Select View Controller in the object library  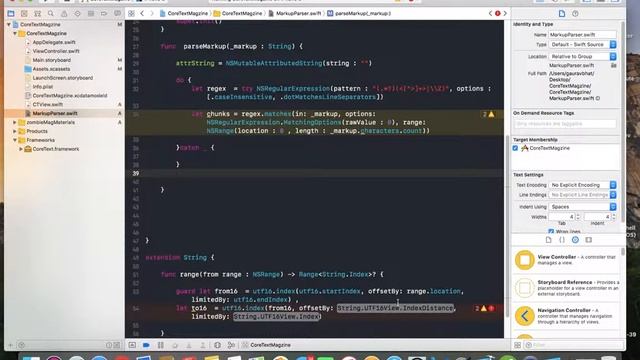(567, 260)
